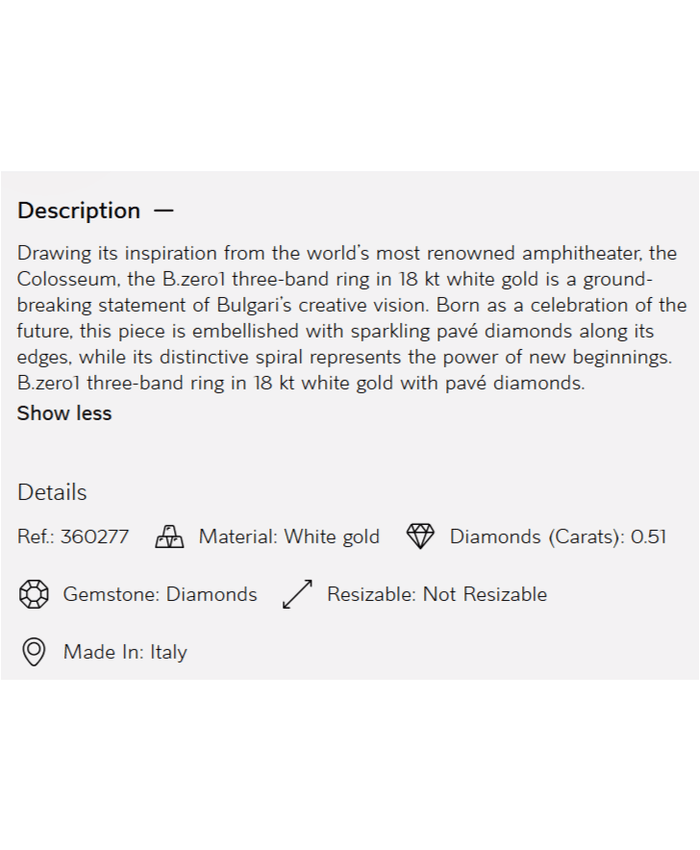The height and width of the screenshot is (850, 700).
Task: Click the Ref: 360277 reference text
Action: [x=73, y=537]
